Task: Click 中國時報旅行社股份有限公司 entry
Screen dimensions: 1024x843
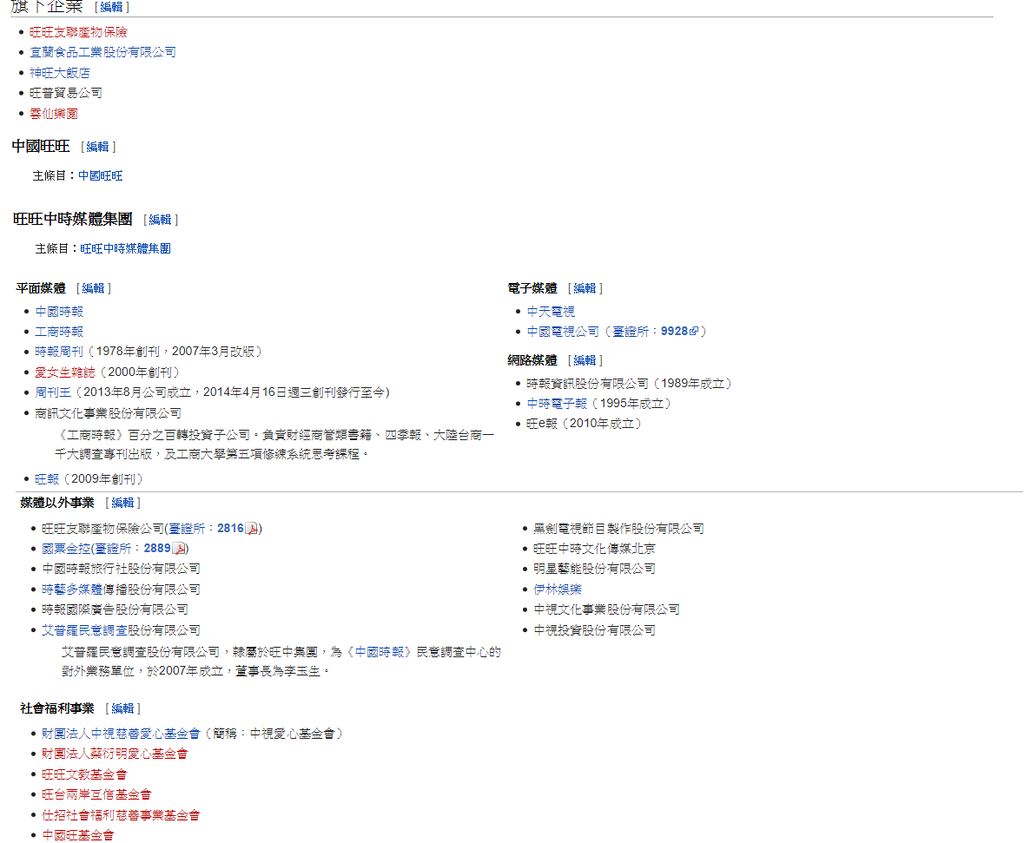Action: coord(121,569)
